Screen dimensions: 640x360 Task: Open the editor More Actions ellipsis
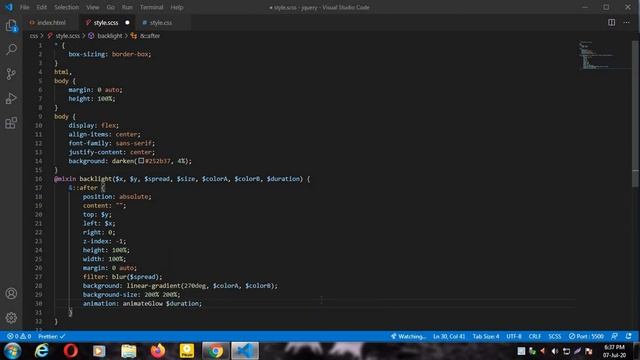pyautogui.click(x=627, y=22)
